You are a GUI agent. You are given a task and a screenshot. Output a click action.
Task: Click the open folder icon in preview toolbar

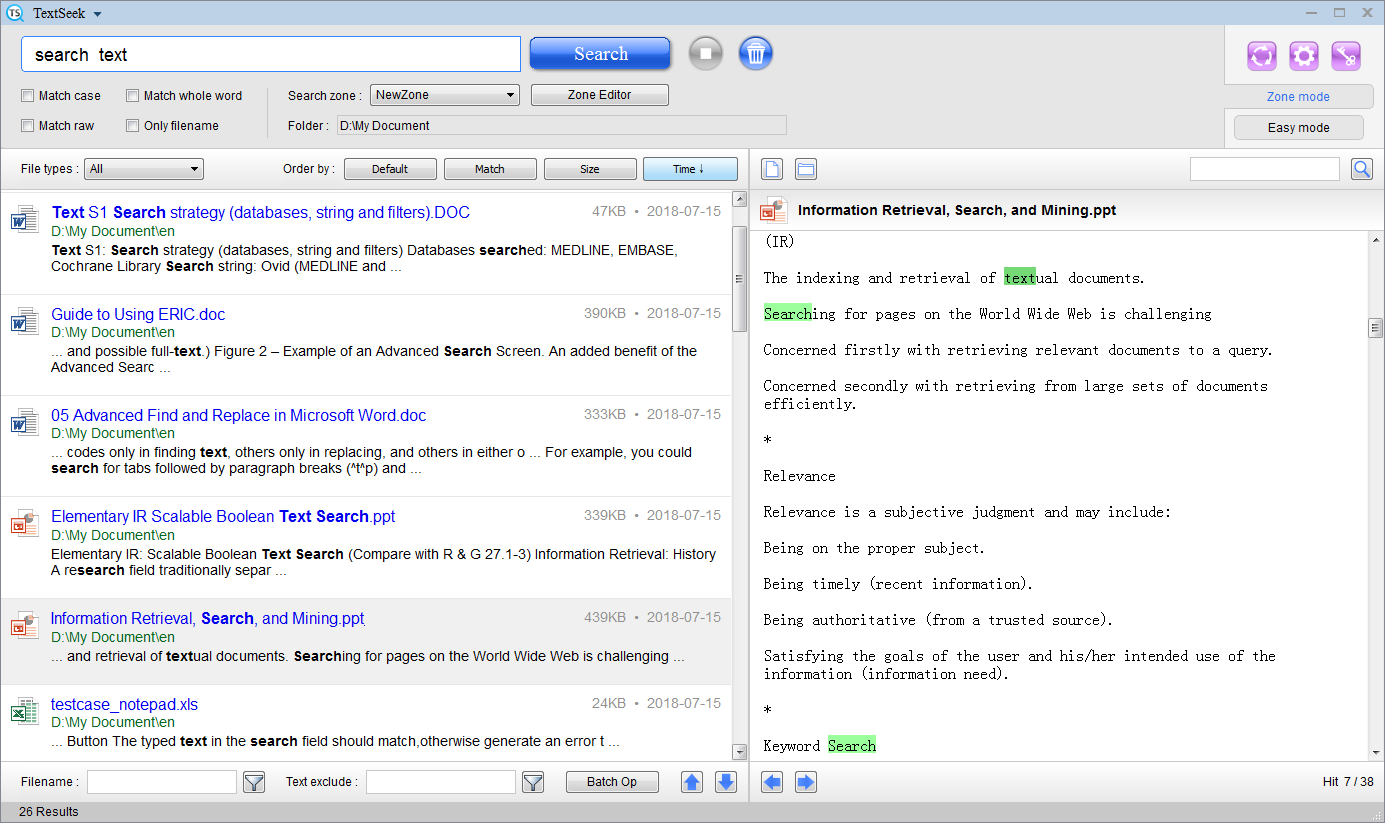(806, 169)
